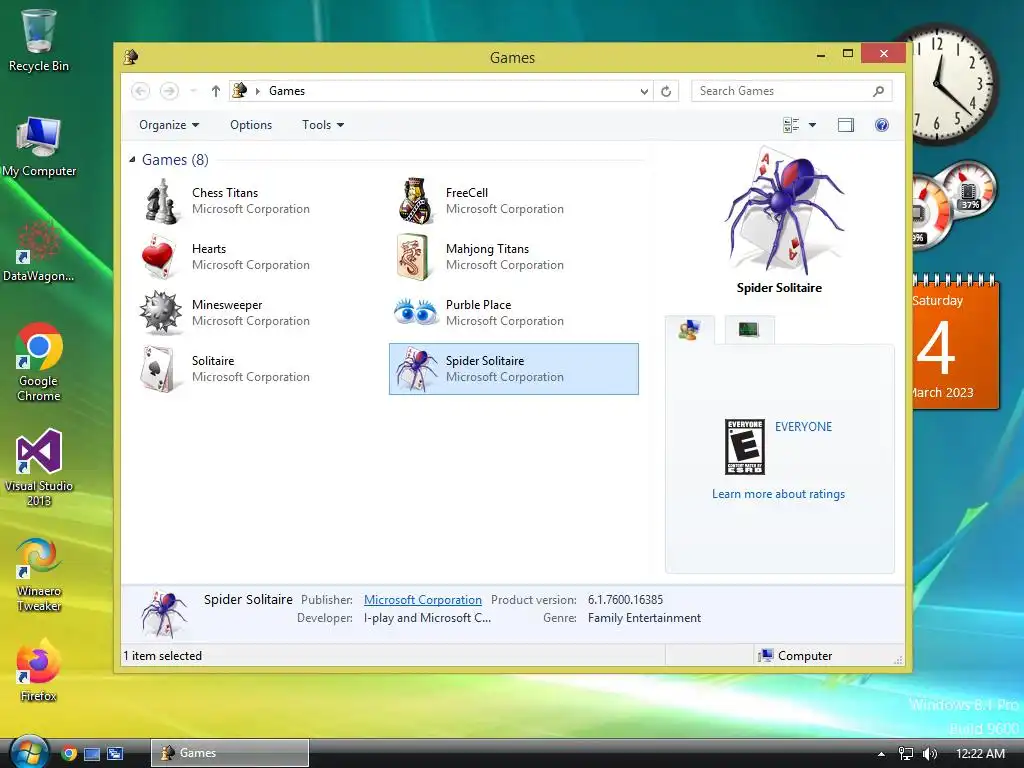Click the forward navigation arrow
Viewport: 1024px width, 768px height.
point(169,91)
